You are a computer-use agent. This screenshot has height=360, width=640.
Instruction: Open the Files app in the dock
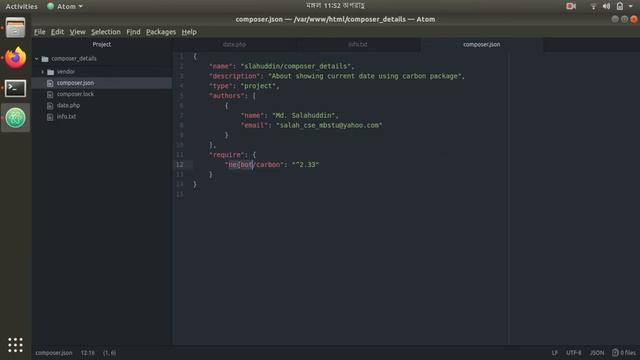tap(16, 28)
